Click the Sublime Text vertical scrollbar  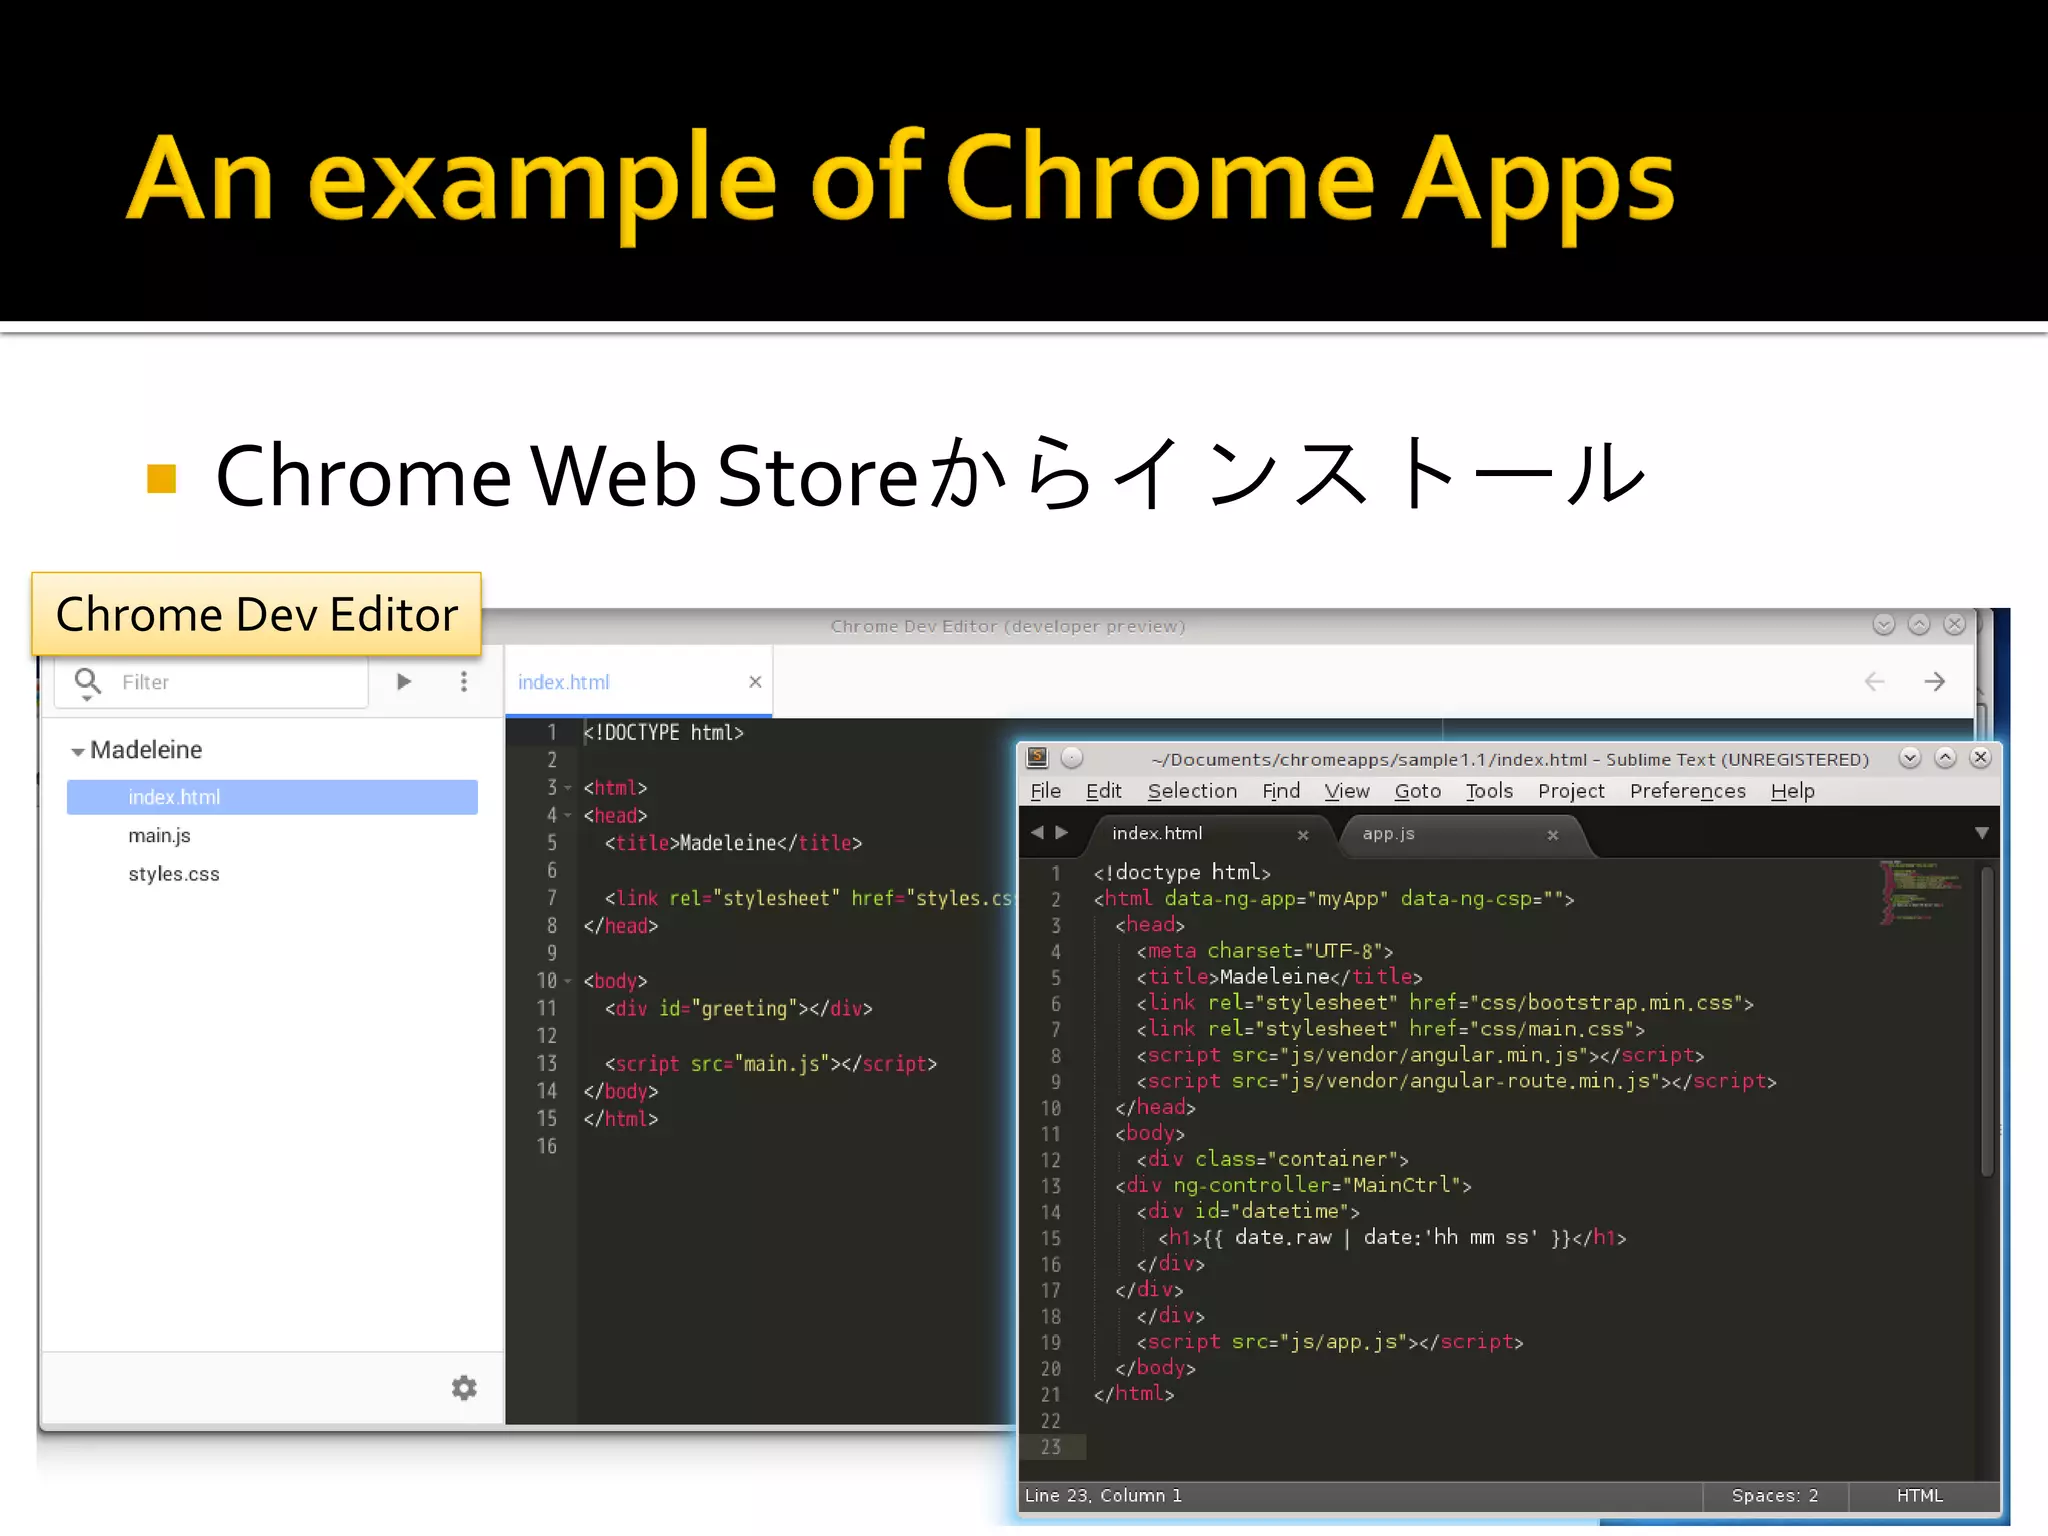(x=1987, y=1020)
